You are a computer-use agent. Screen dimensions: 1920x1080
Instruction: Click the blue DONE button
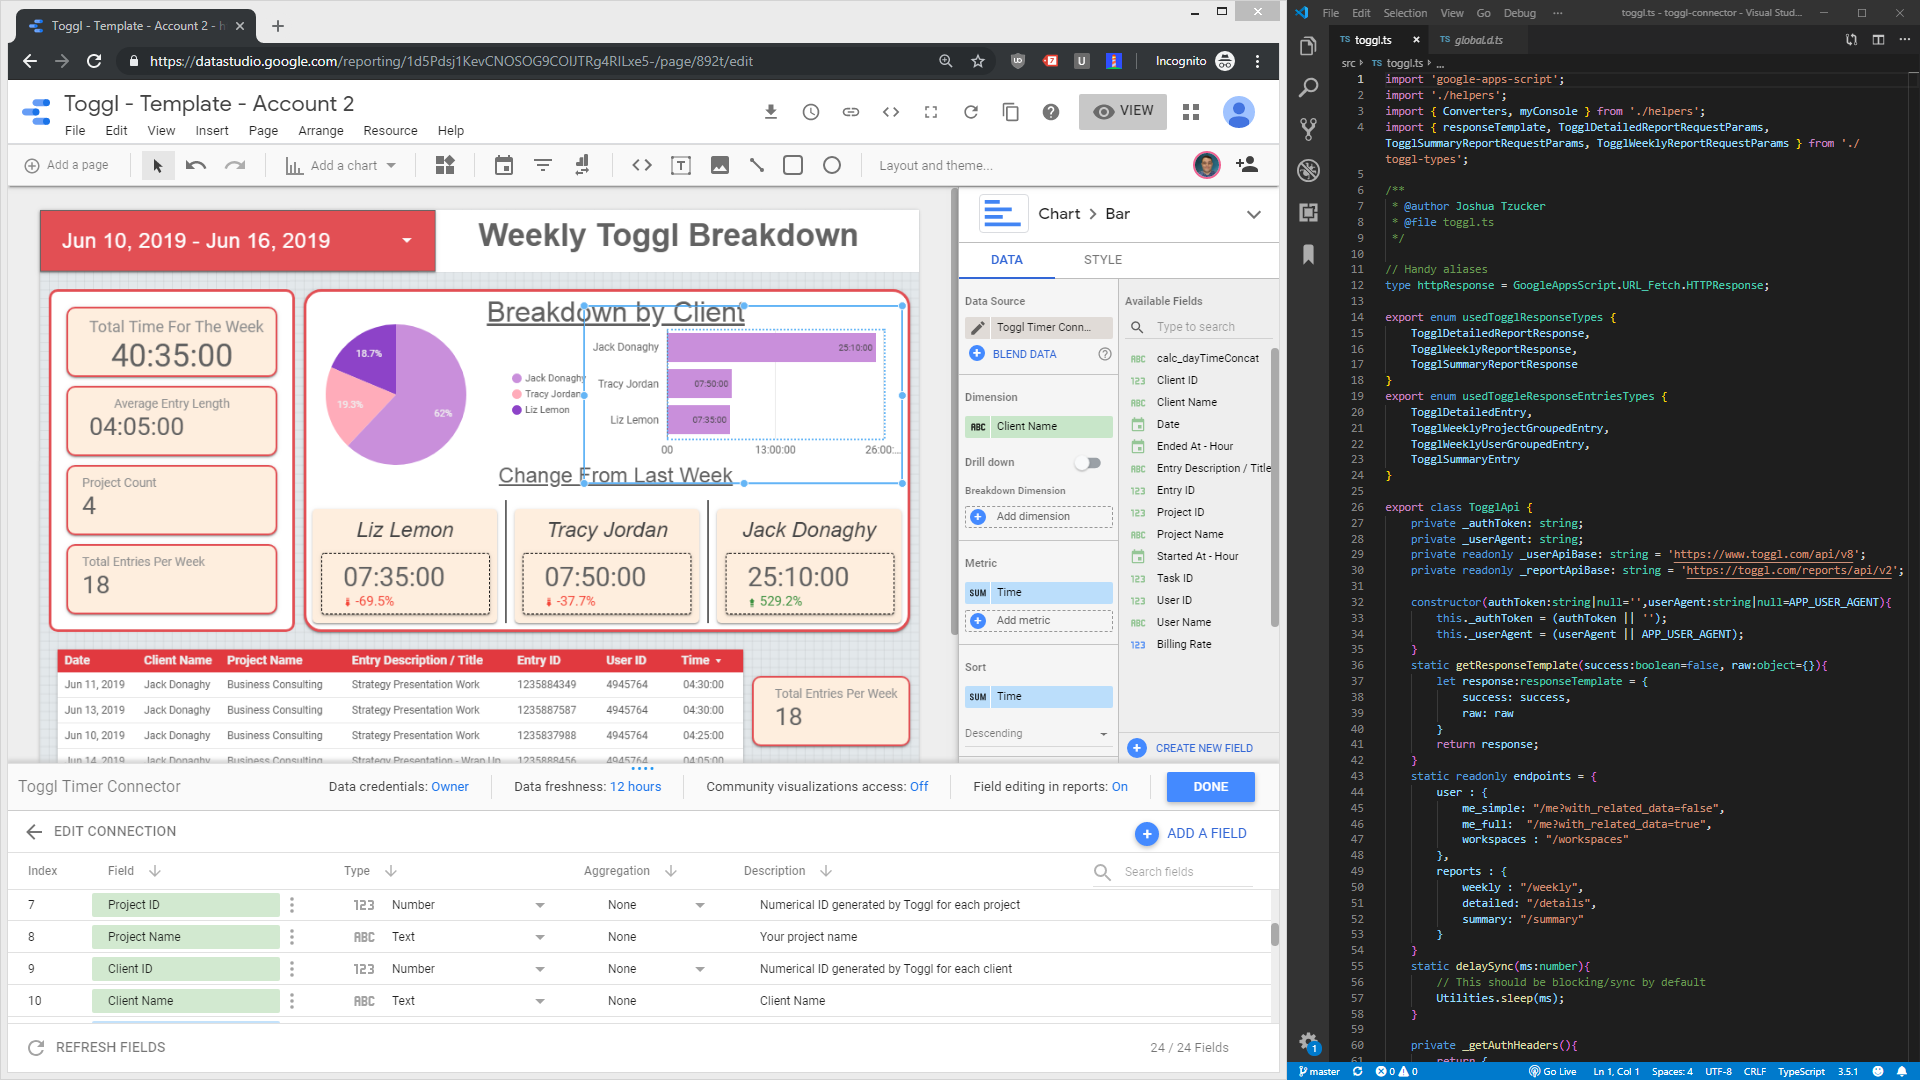pyautogui.click(x=1210, y=787)
